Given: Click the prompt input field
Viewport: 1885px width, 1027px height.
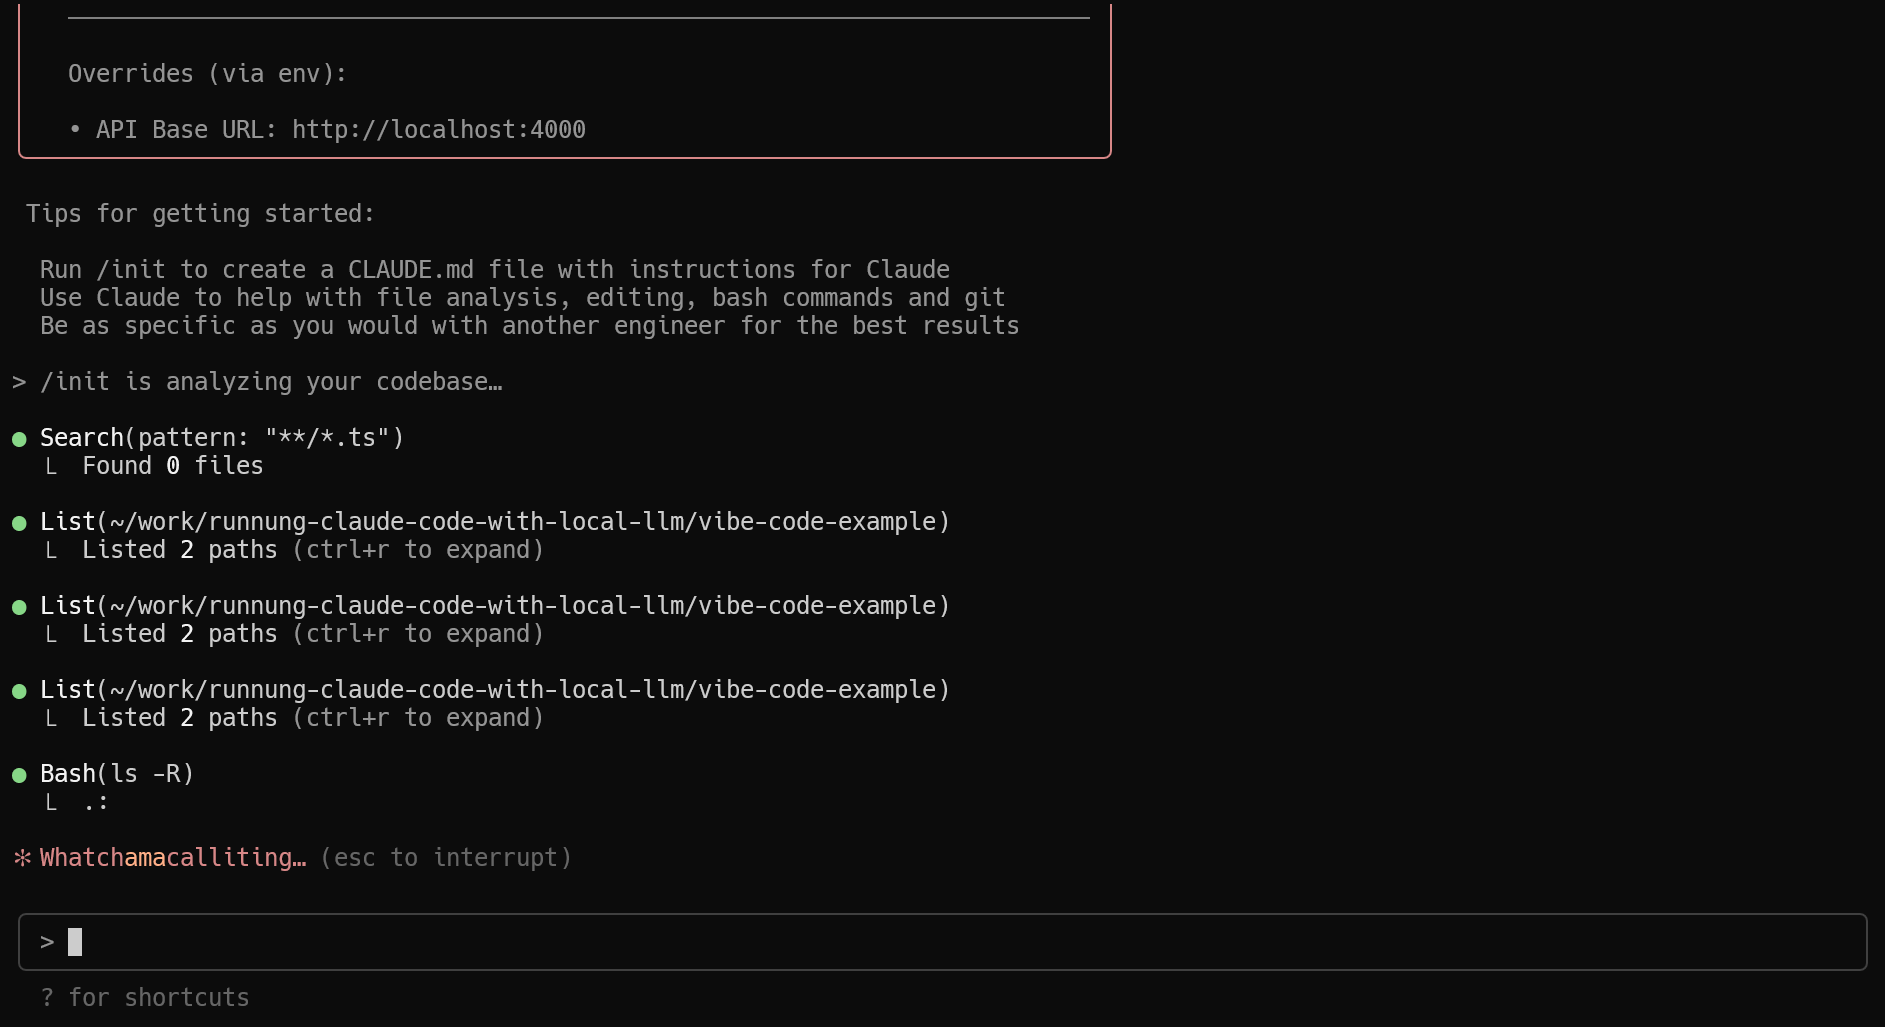Looking at the screenshot, I should 942,942.
